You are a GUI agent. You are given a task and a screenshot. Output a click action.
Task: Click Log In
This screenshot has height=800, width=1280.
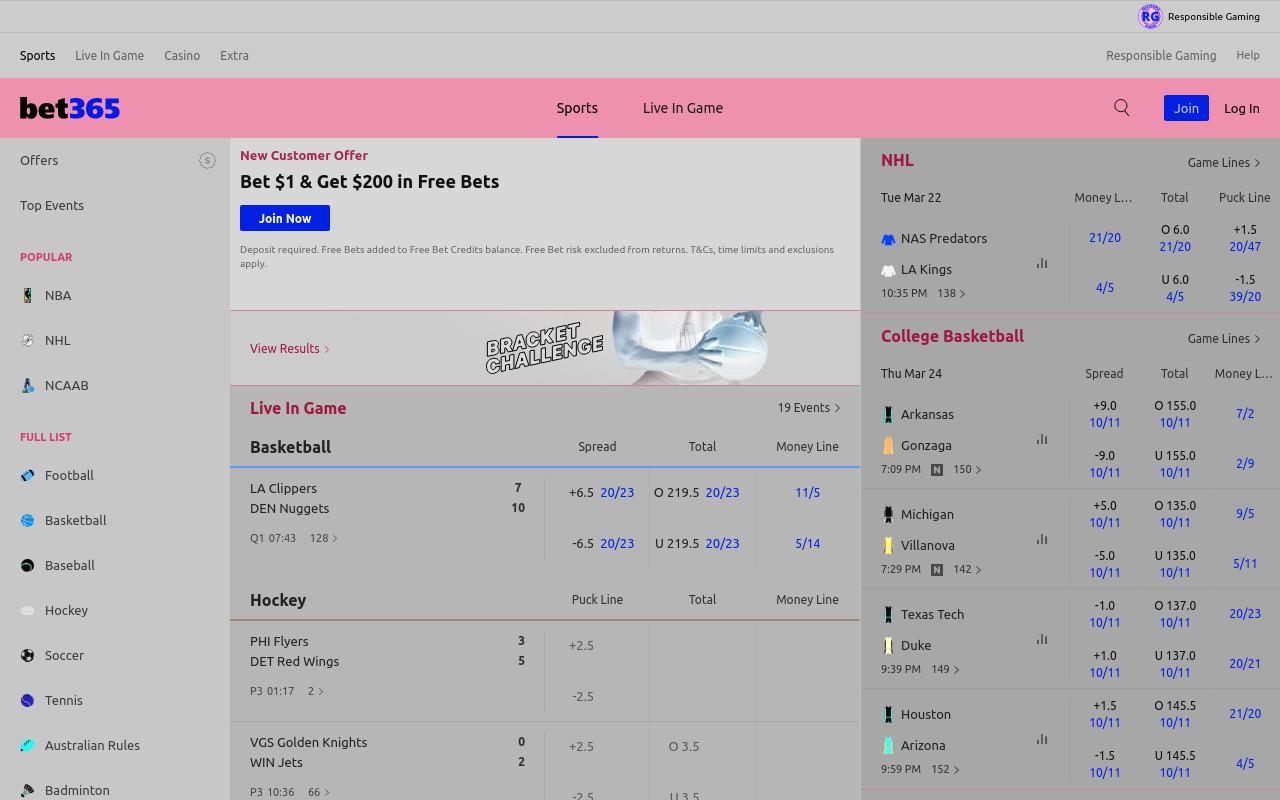pos(1242,108)
